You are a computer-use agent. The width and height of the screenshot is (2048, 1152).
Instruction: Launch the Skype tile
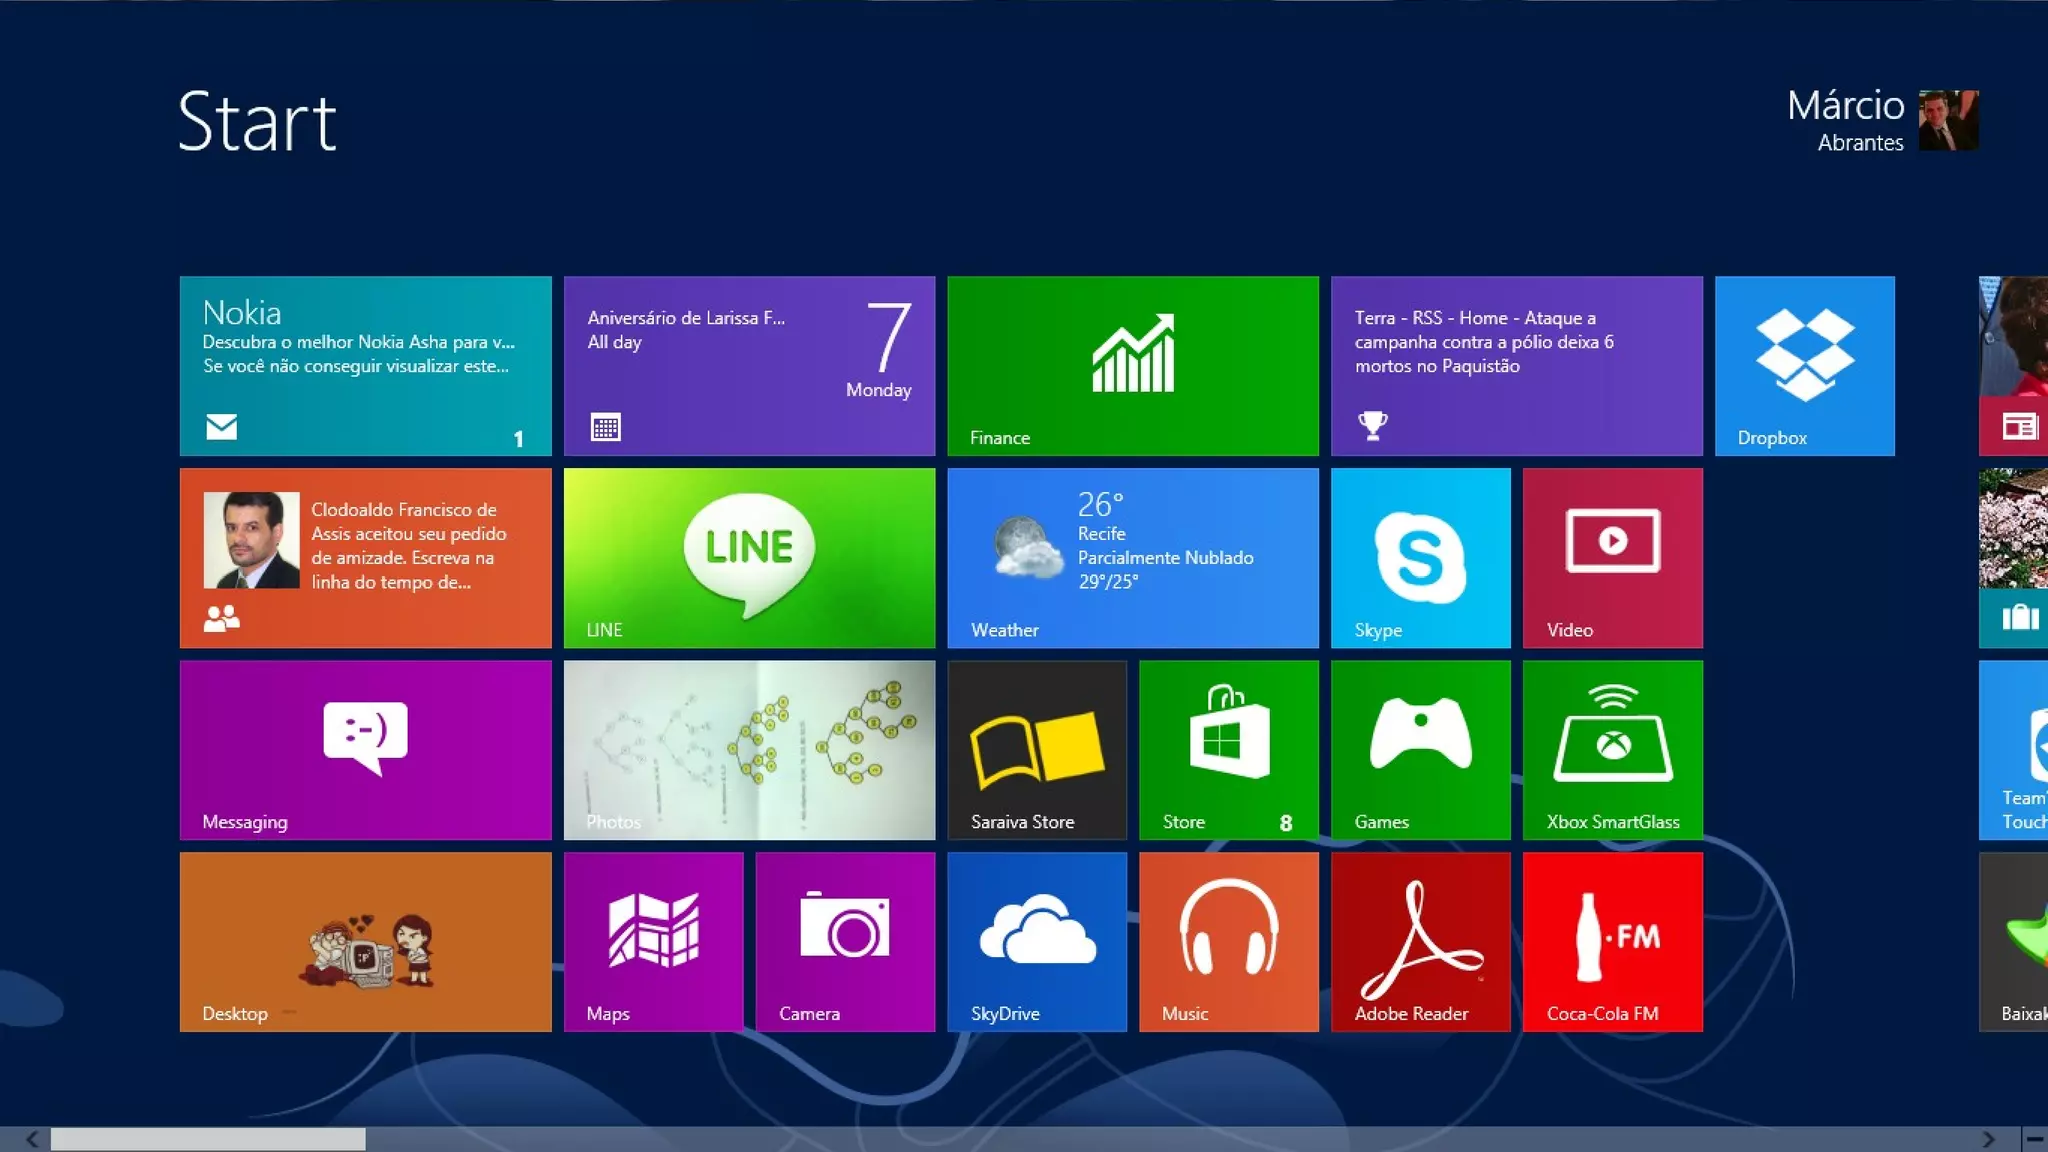(1420, 557)
